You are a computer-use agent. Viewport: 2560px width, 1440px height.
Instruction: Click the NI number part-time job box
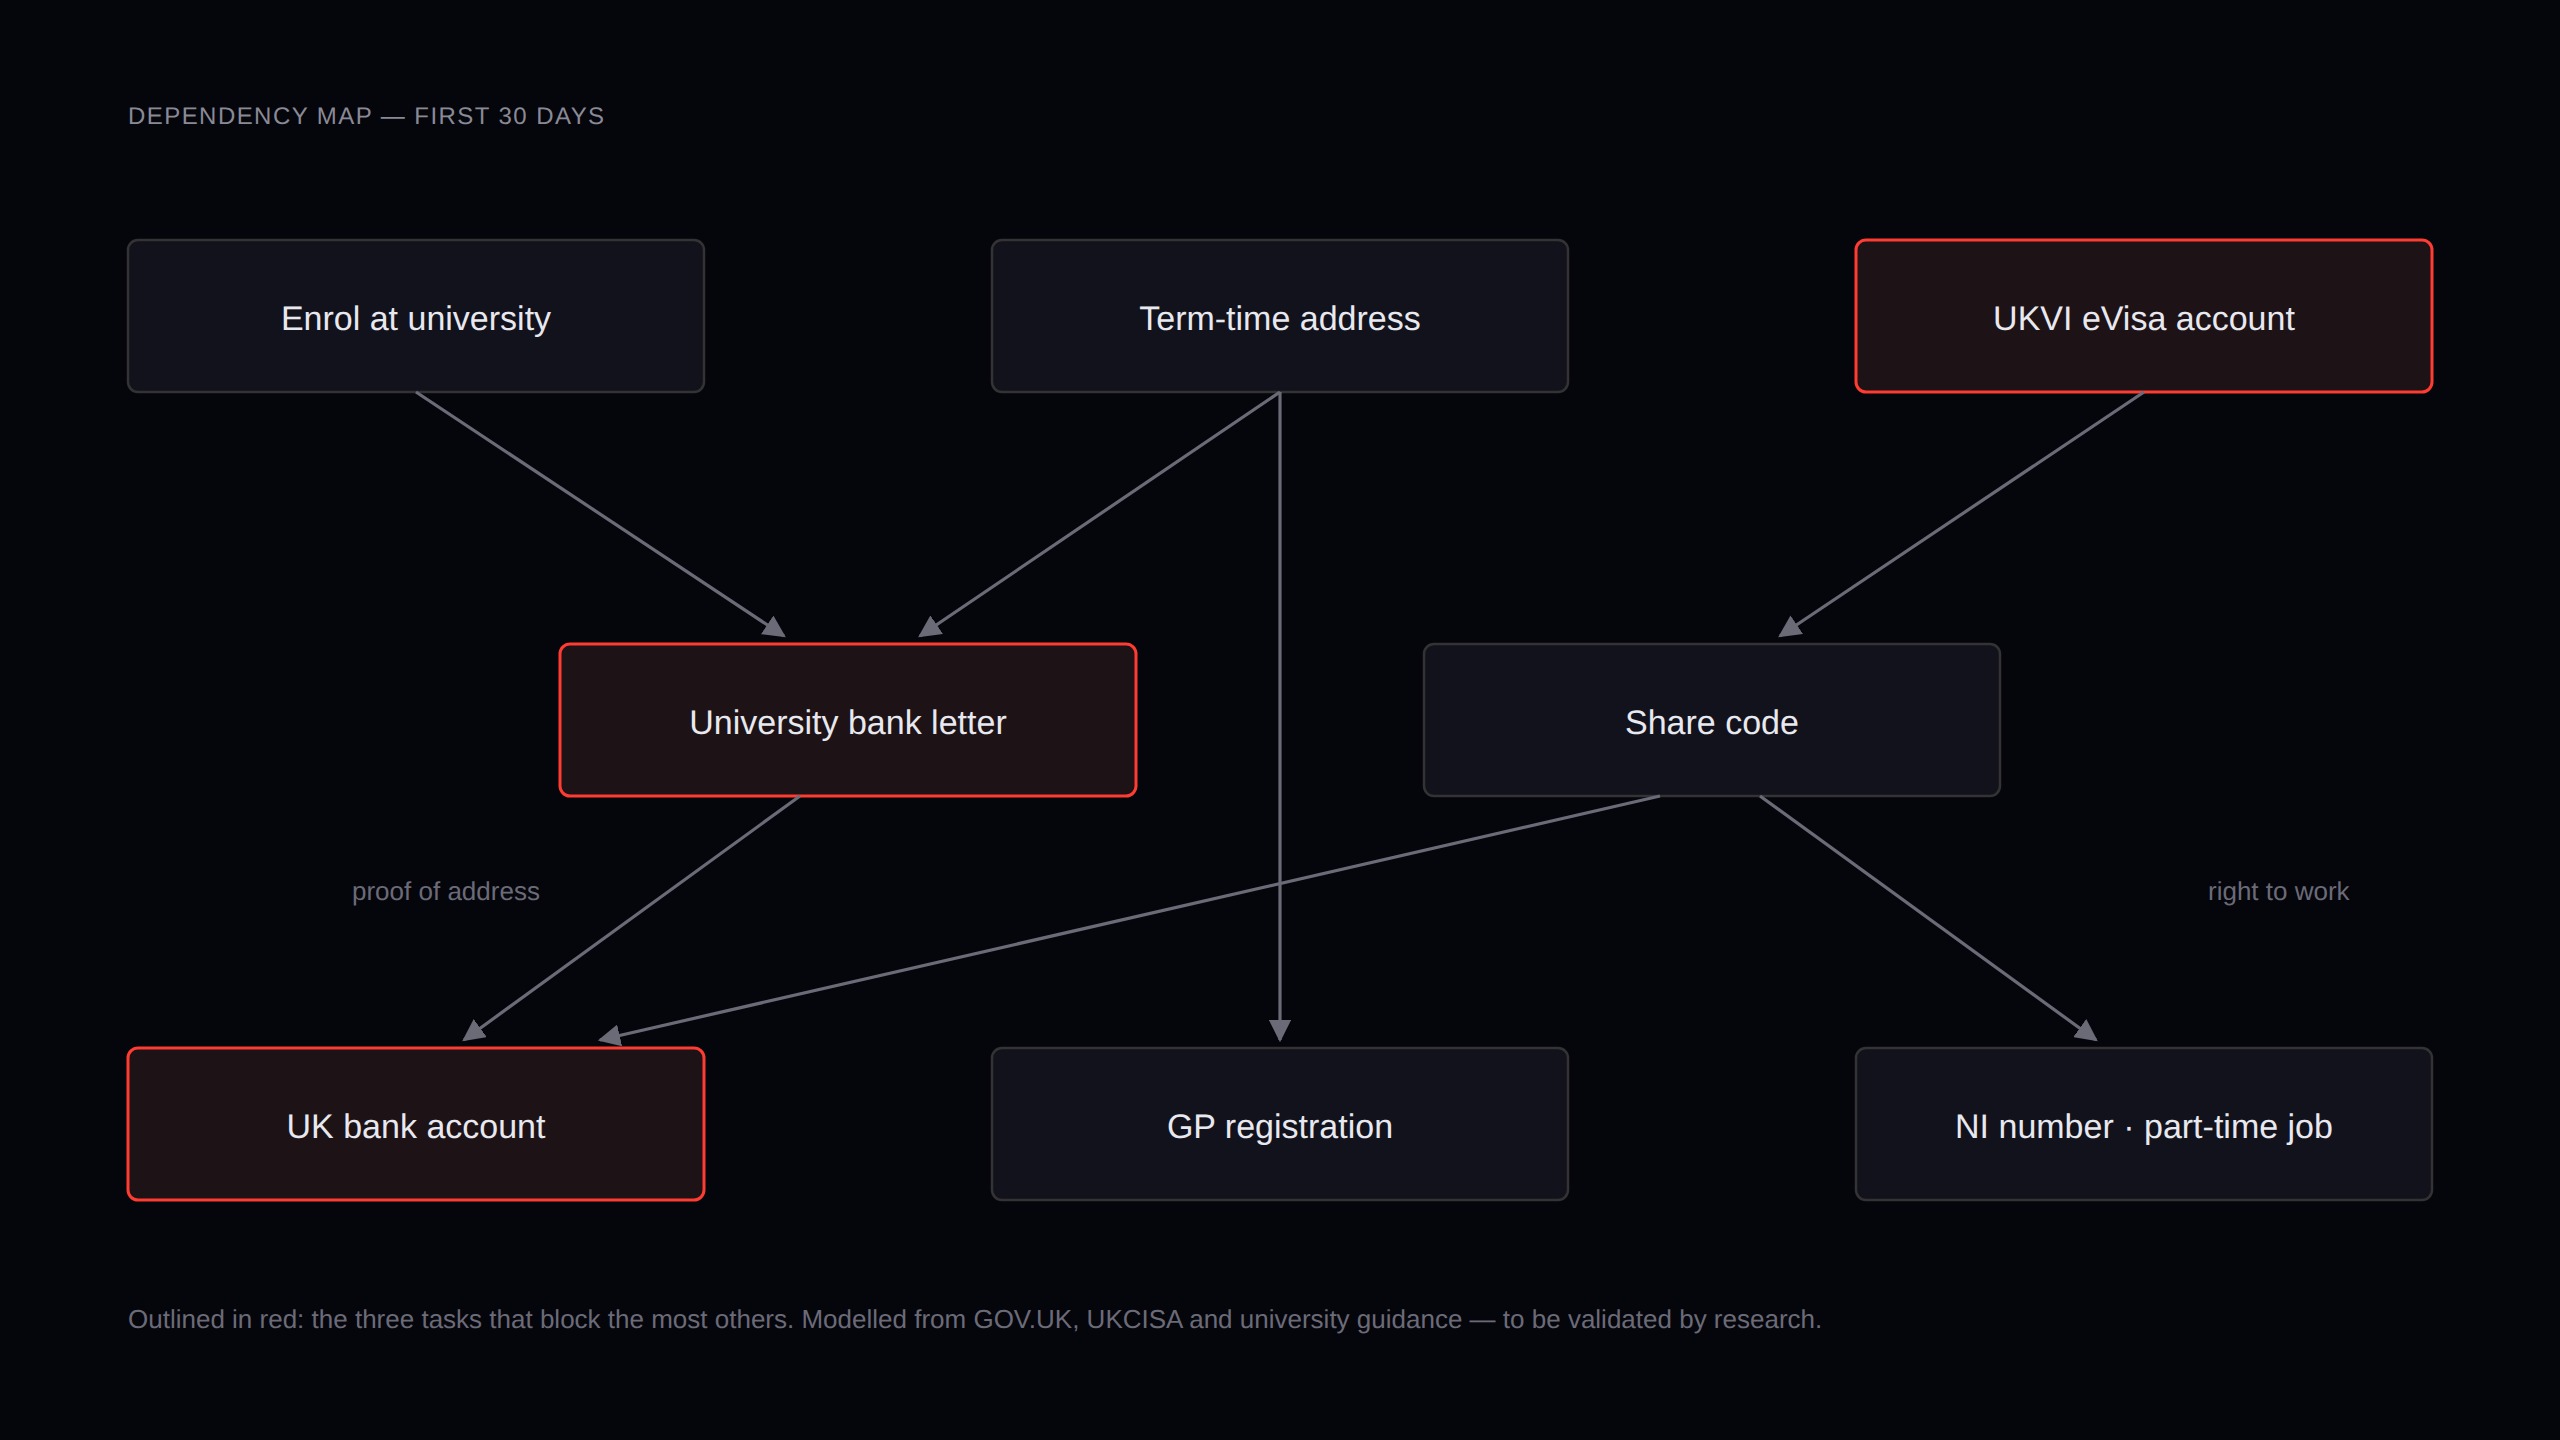[x=2144, y=1124]
